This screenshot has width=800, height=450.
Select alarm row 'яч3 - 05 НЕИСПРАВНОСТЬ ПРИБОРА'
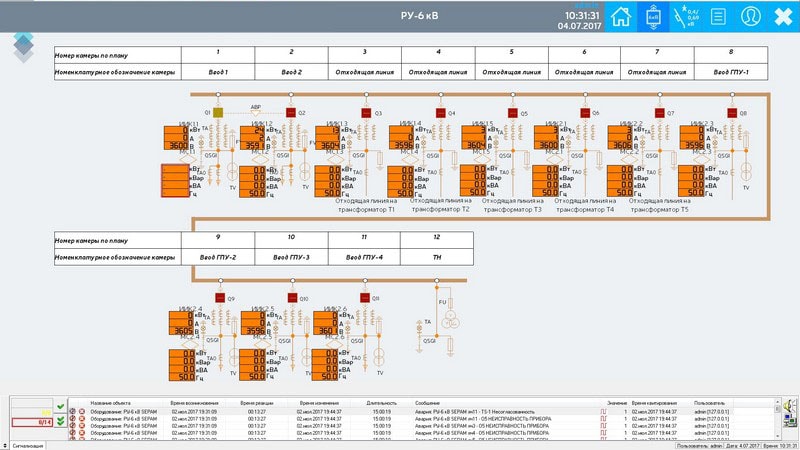(x=421, y=426)
